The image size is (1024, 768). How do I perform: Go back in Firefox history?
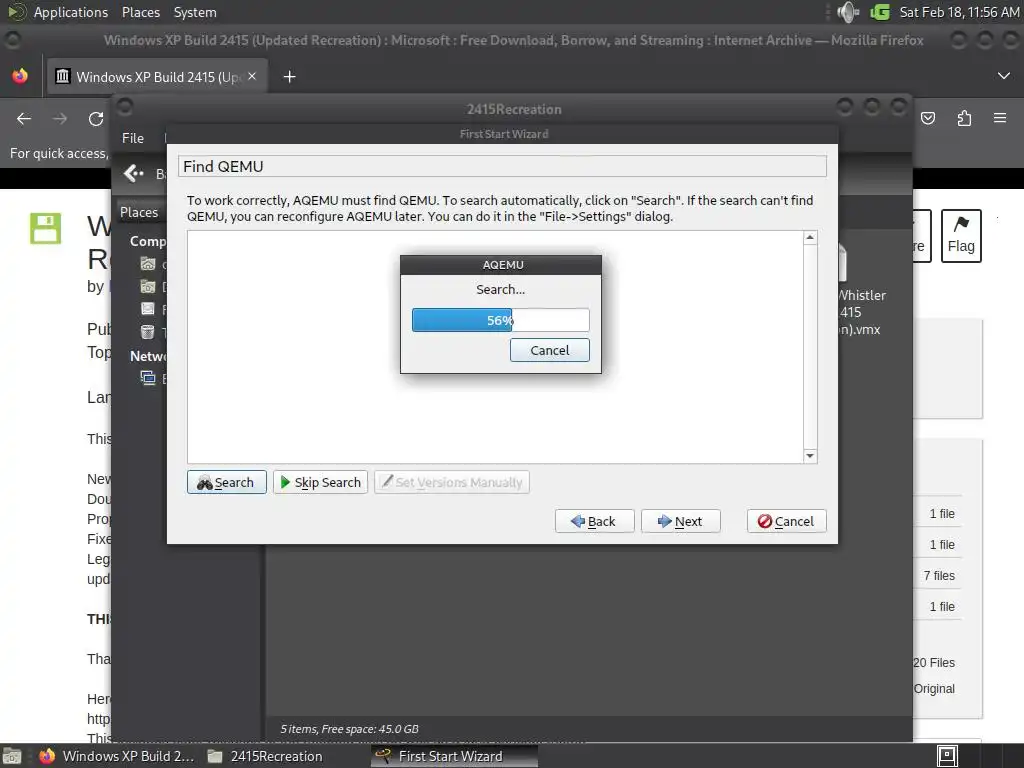(x=24, y=119)
